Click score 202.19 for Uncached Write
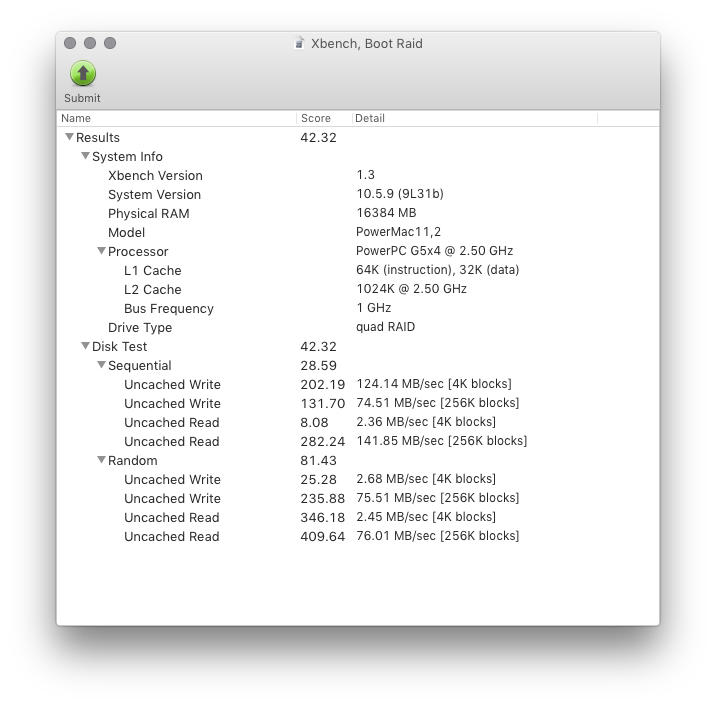Viewport: 716px width, 706px height. point(322,385)
